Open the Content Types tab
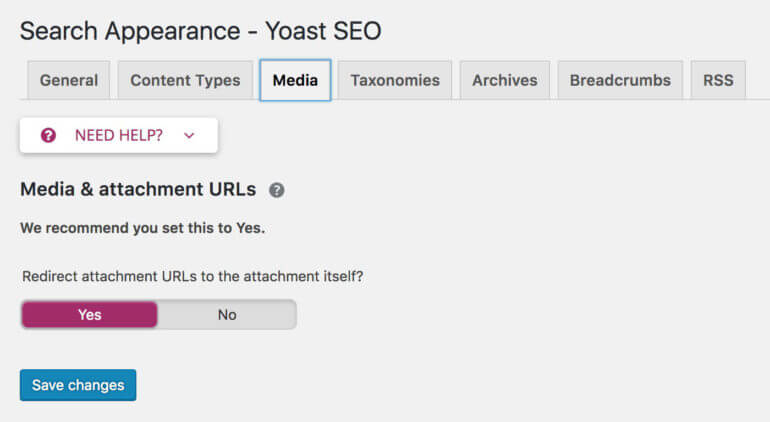 pyautogui.click(x=185, y=80)
